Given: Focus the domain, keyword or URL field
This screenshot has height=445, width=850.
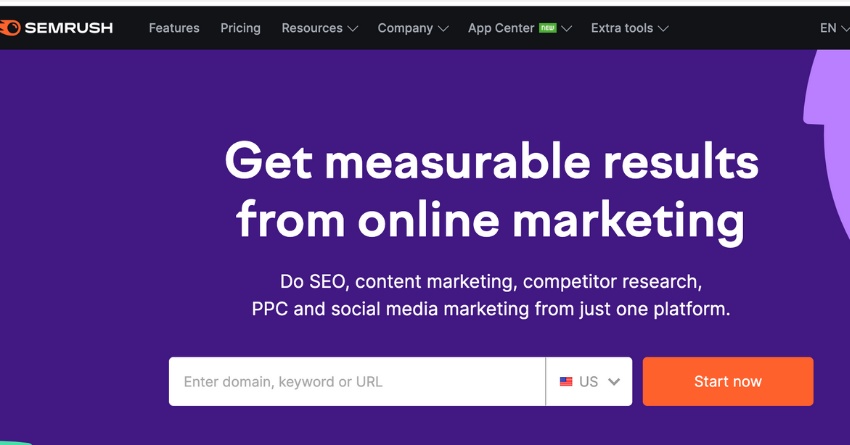Looking at the screenshot, I should (357, 381).
